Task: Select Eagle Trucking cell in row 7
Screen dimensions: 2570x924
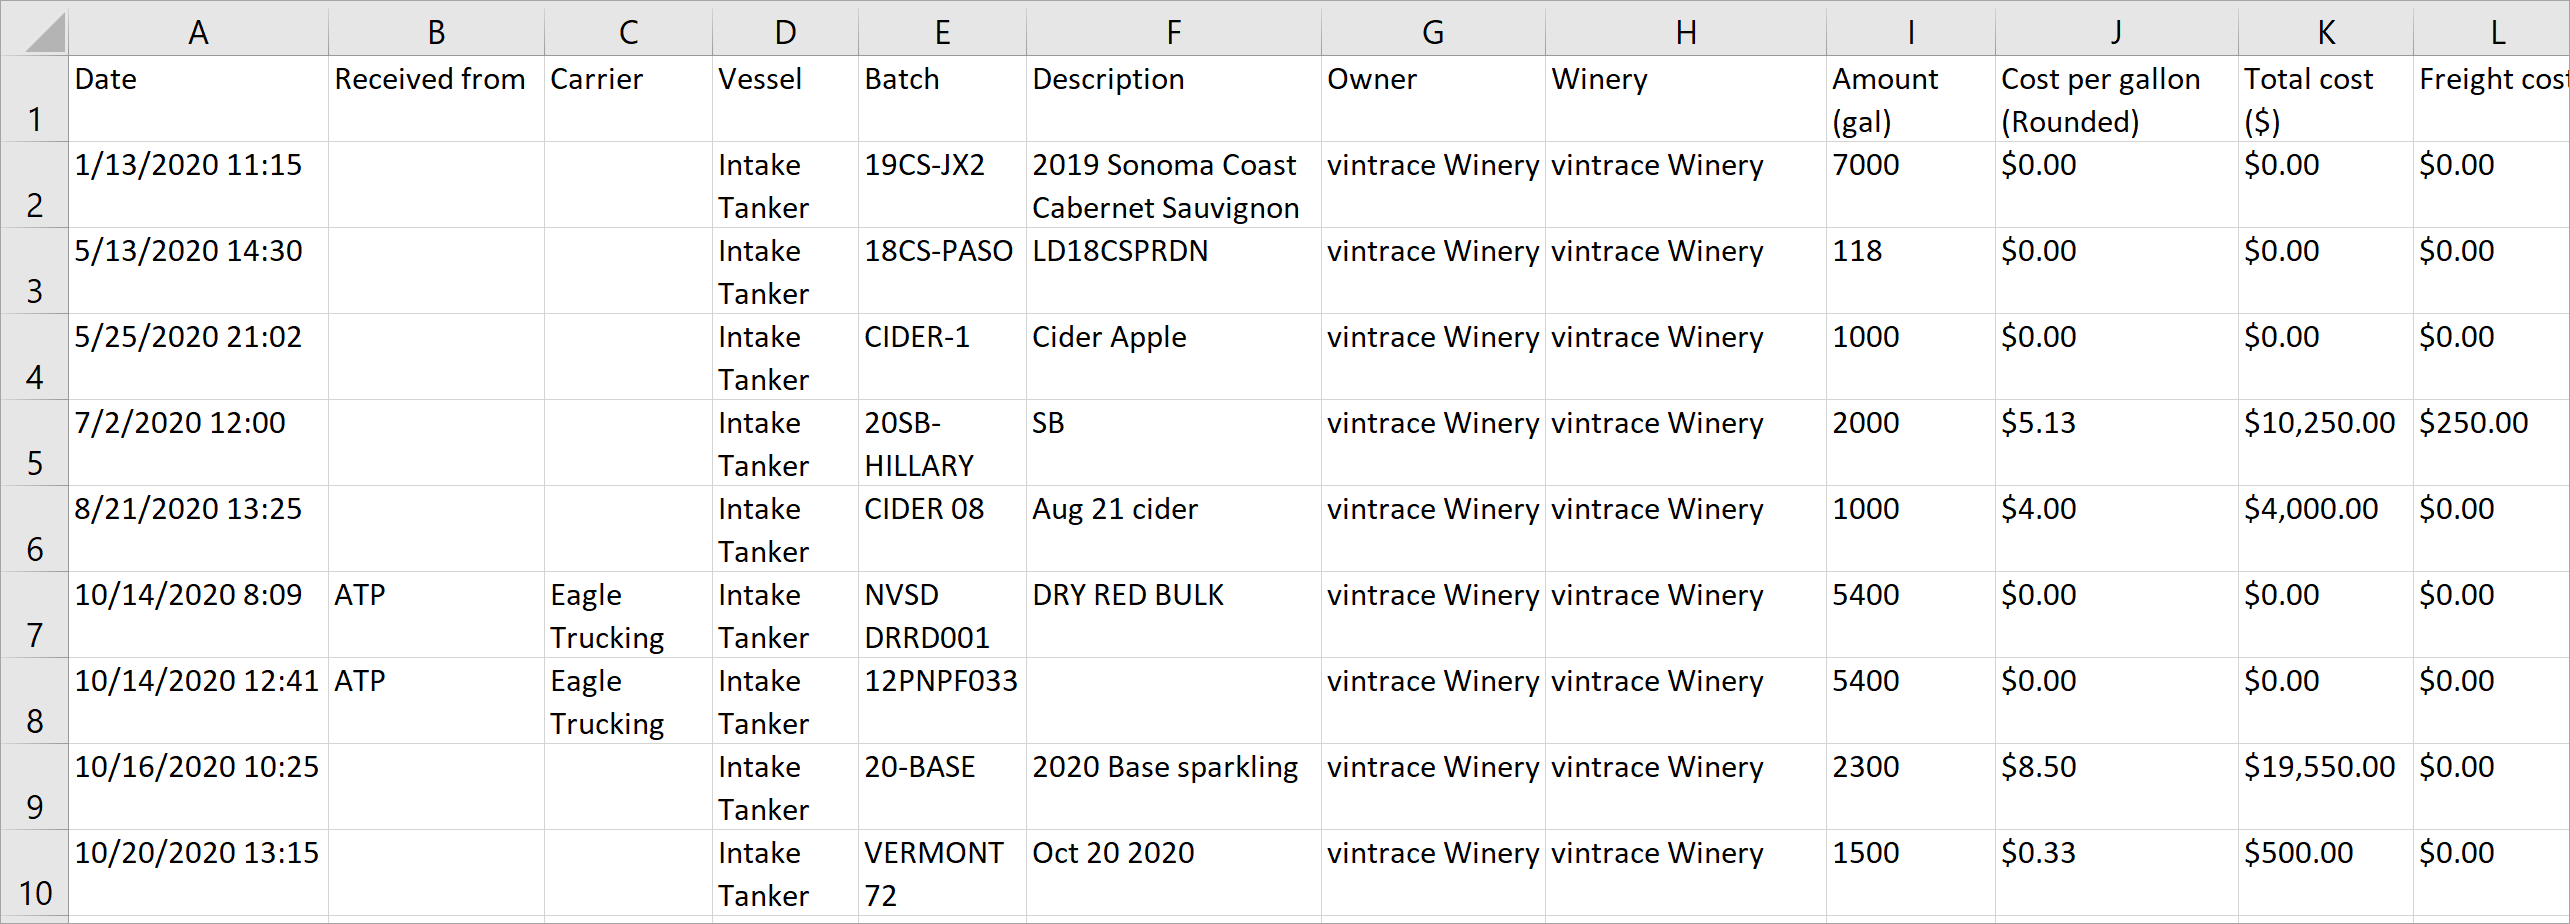Action: pos(628,615)
